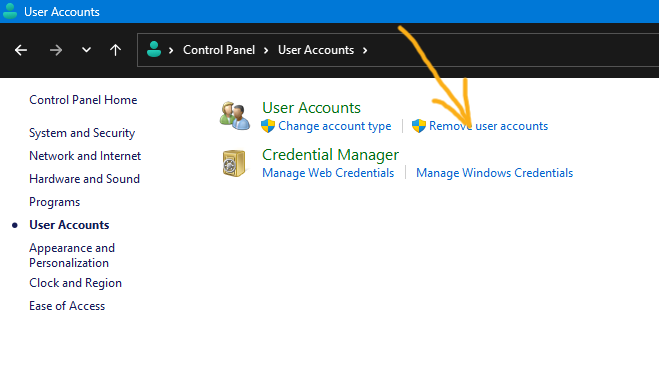
Task: Click the Credential Manager safe icon
Action: click(234, 163)
